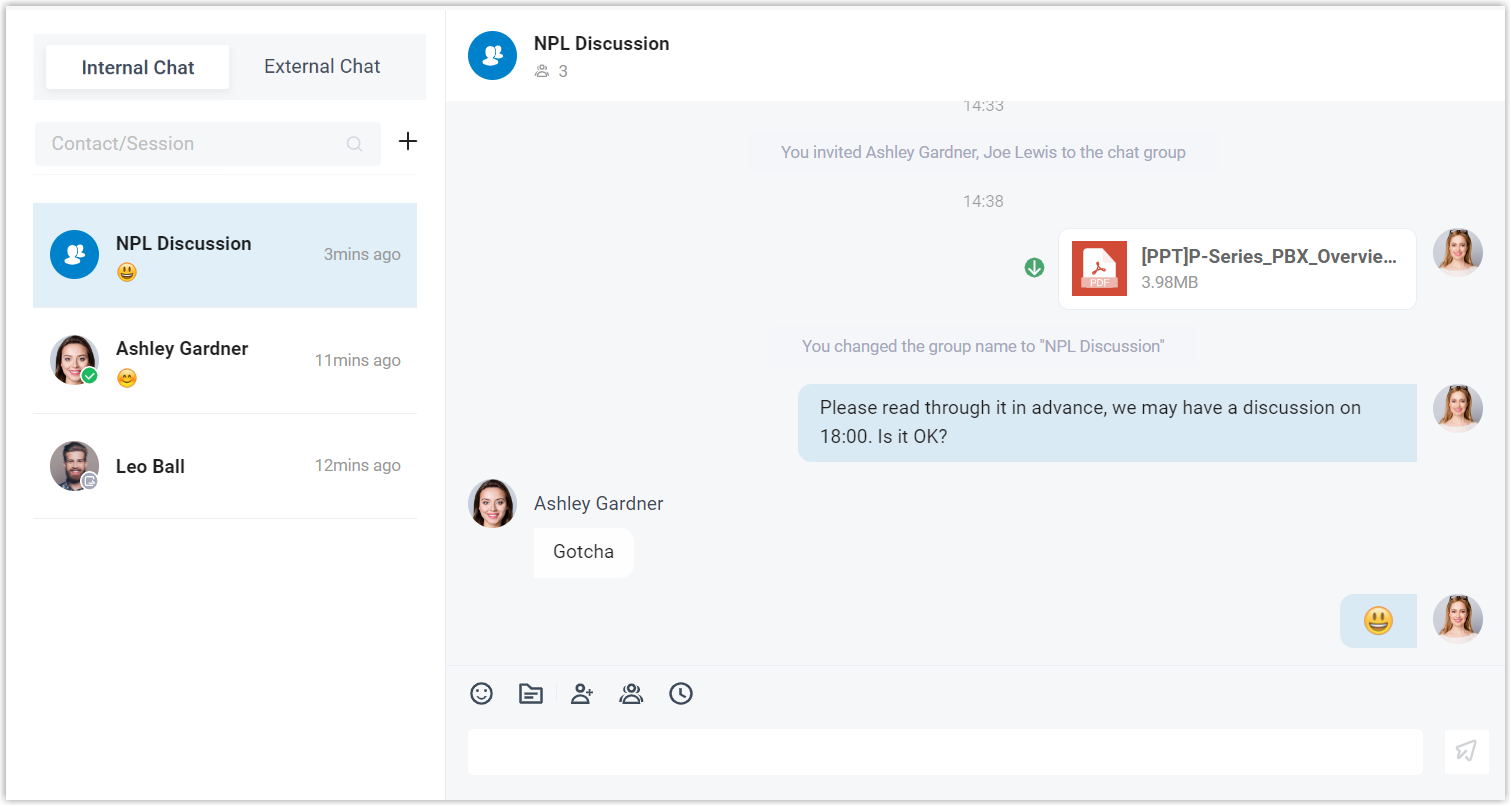Select the Internal Chat tab
Viewport: 1511px width, 806px height.
tap(138, 68)
